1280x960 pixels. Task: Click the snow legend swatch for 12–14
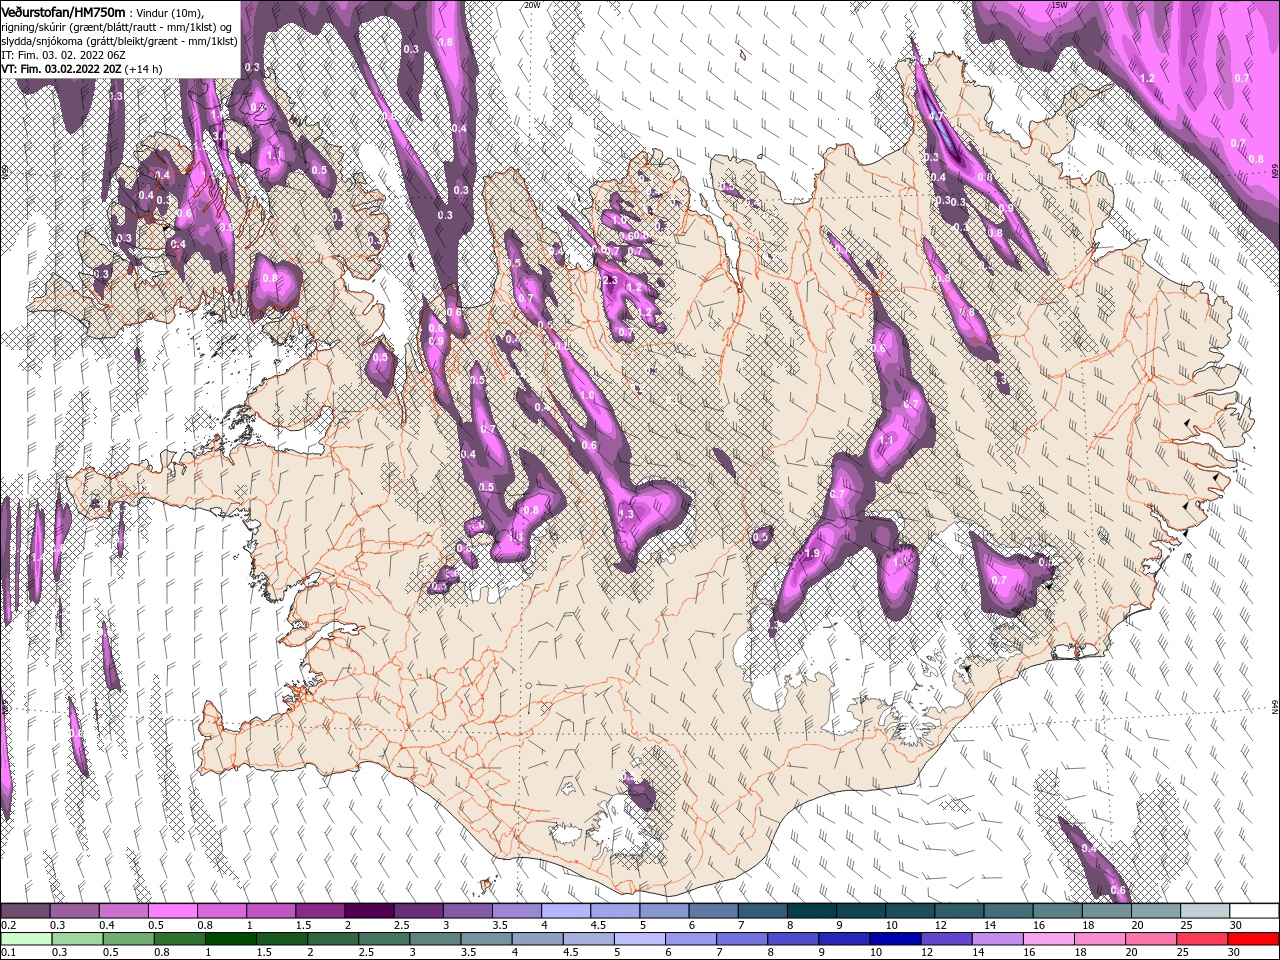pos(960,911)
